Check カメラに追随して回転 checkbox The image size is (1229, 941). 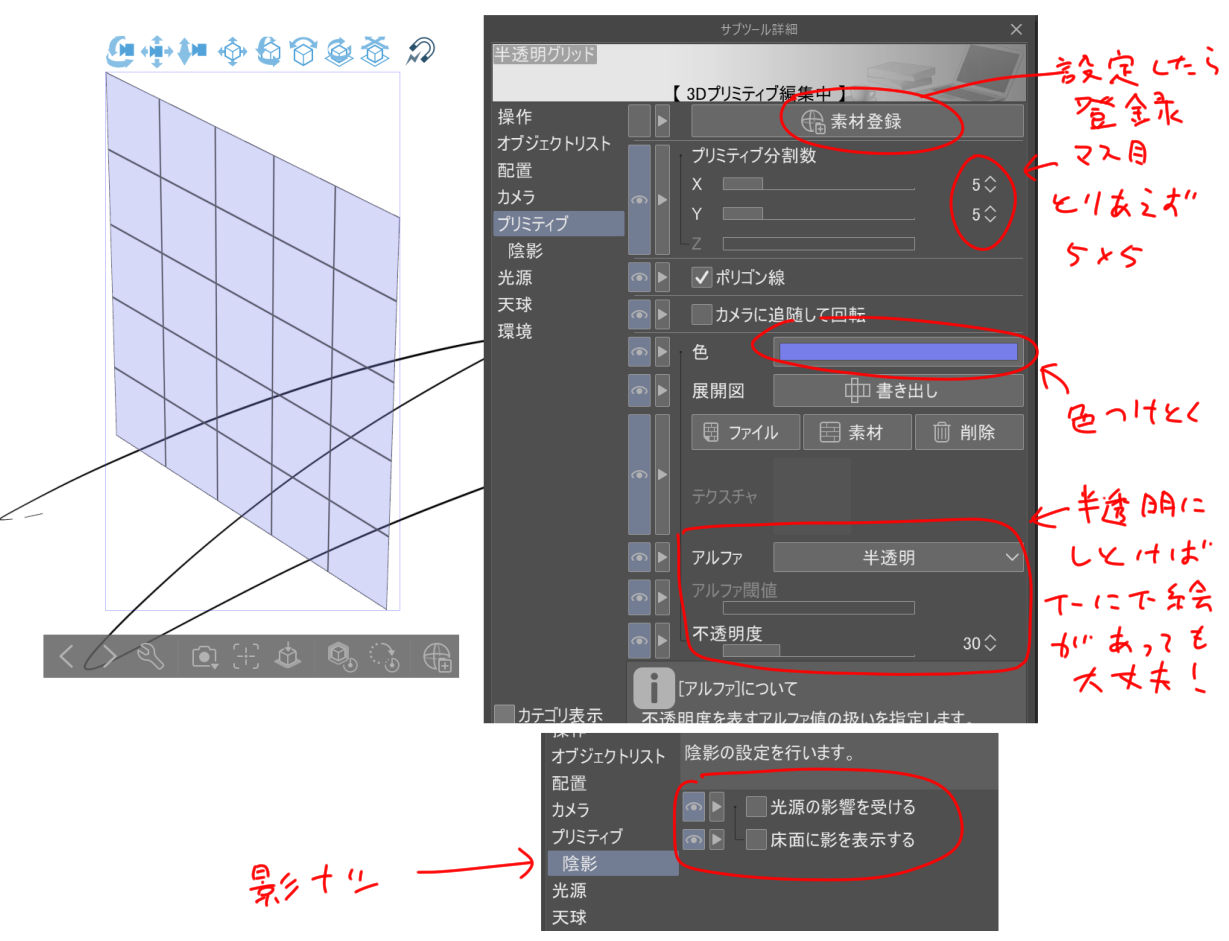tap(702, 315)
